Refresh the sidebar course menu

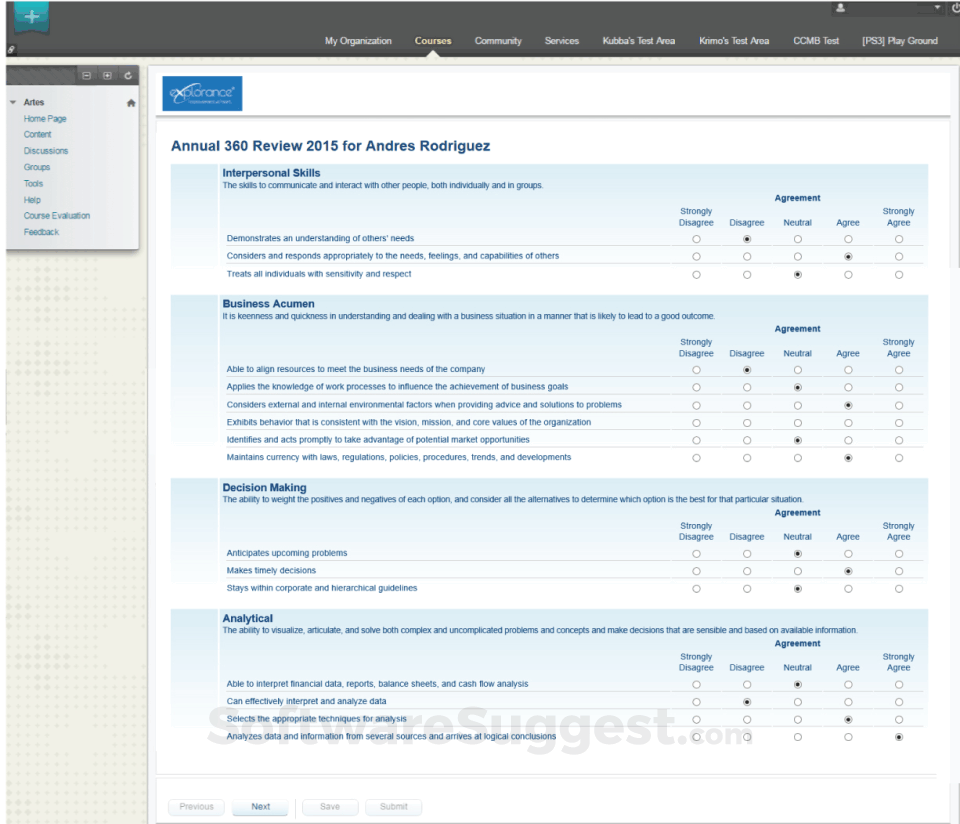coord(128,75)
